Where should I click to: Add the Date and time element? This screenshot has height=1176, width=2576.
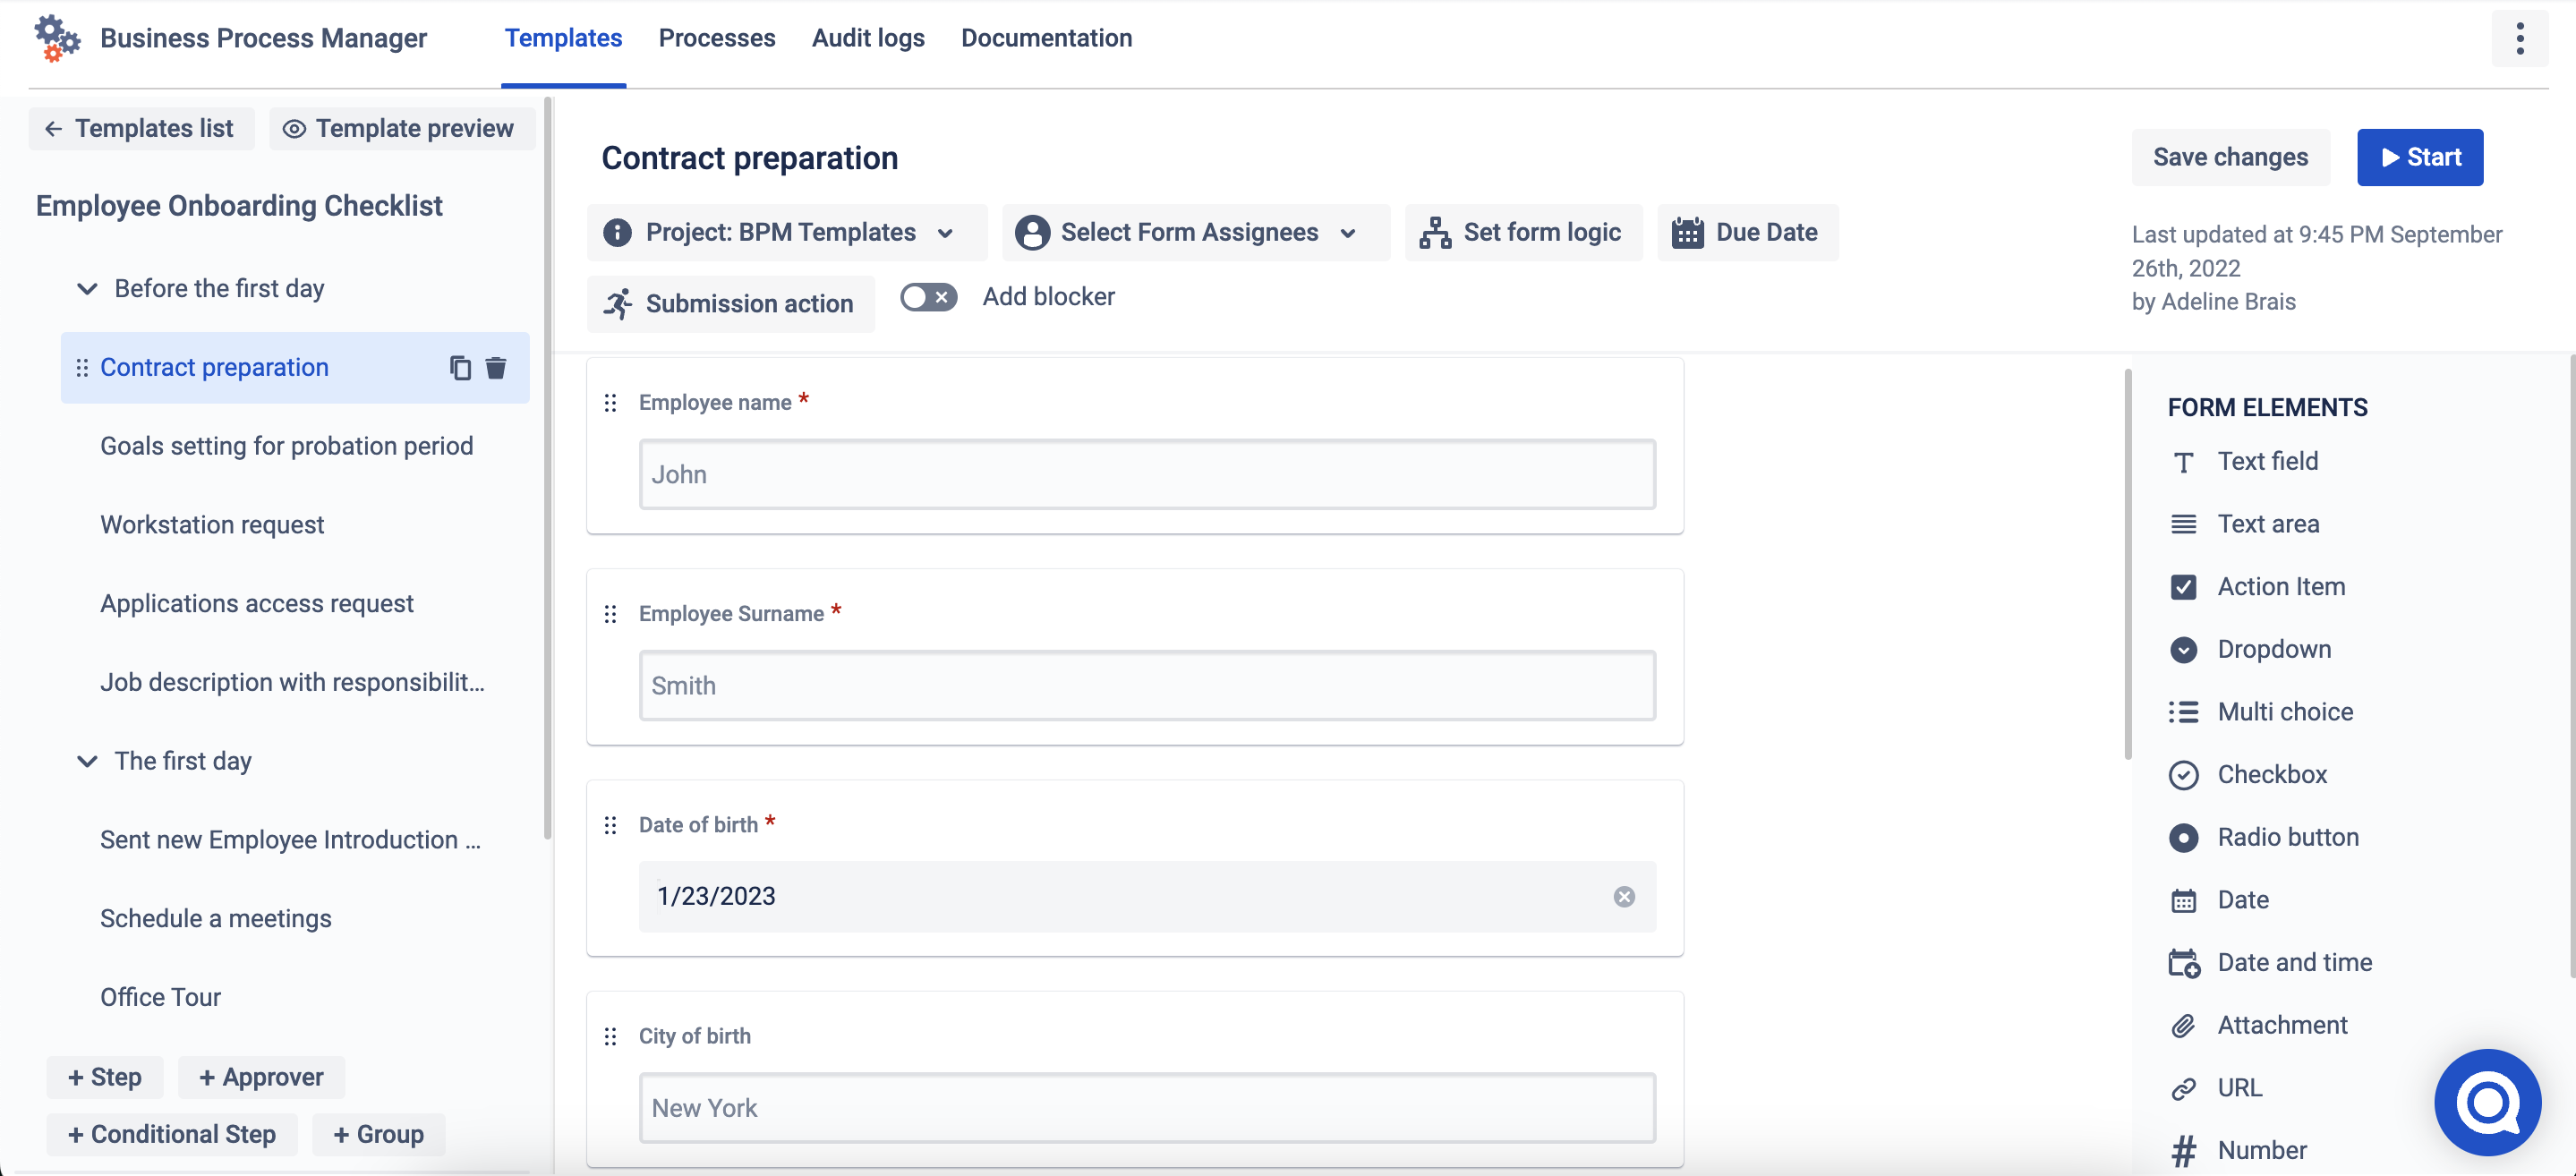coord(2293,962)
